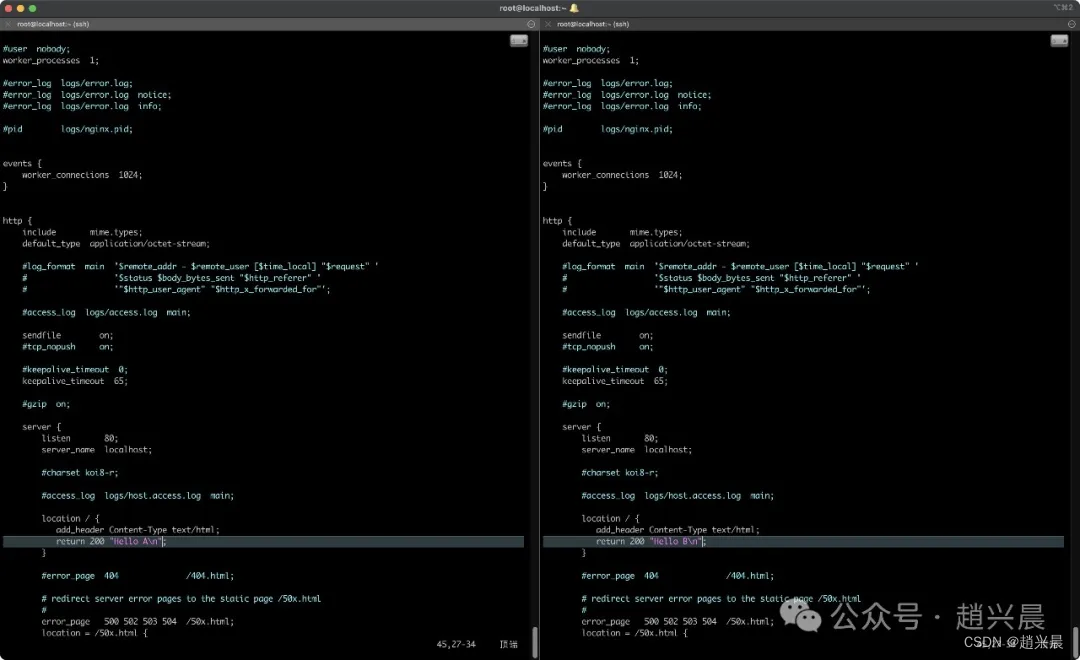
Task: Click the gray badge icon atop left pane
Action: [x=519, y=41]
